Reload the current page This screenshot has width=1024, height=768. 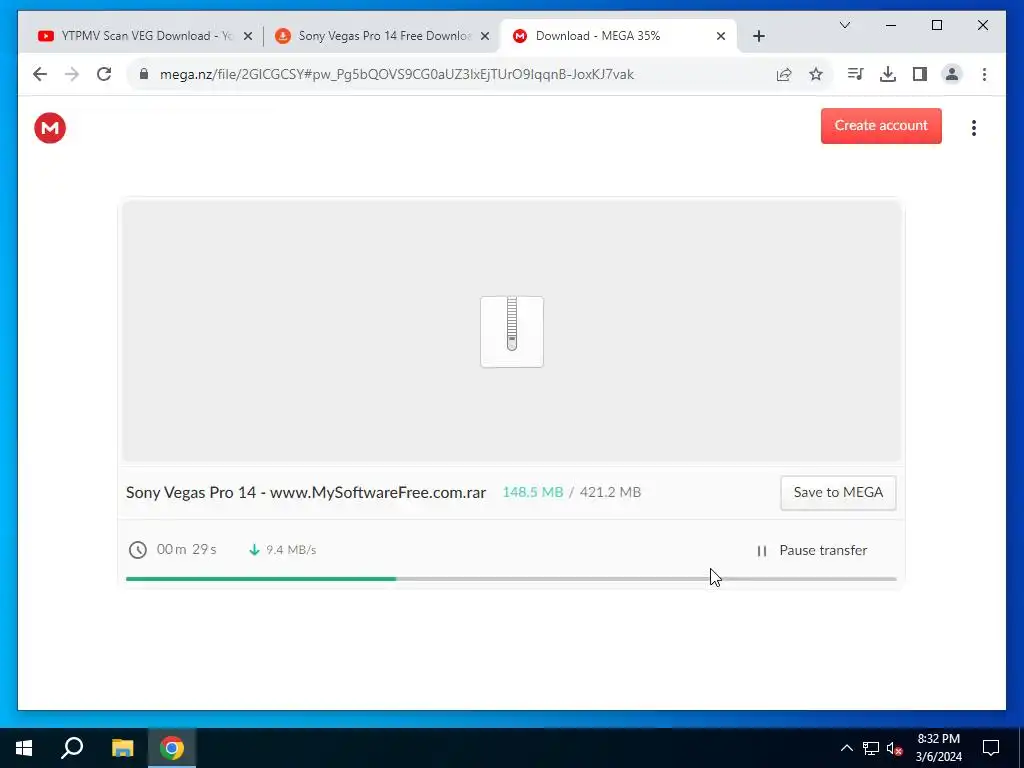104,74
